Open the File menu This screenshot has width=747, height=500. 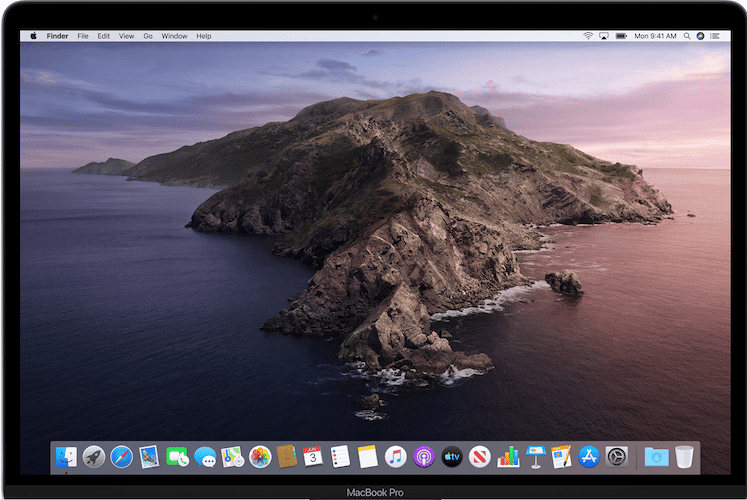click(83, 36)
